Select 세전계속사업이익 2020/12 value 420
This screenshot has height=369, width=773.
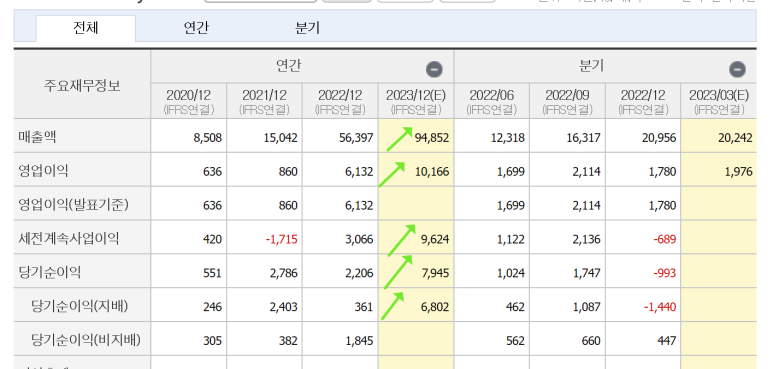click(x=212, y=240)
